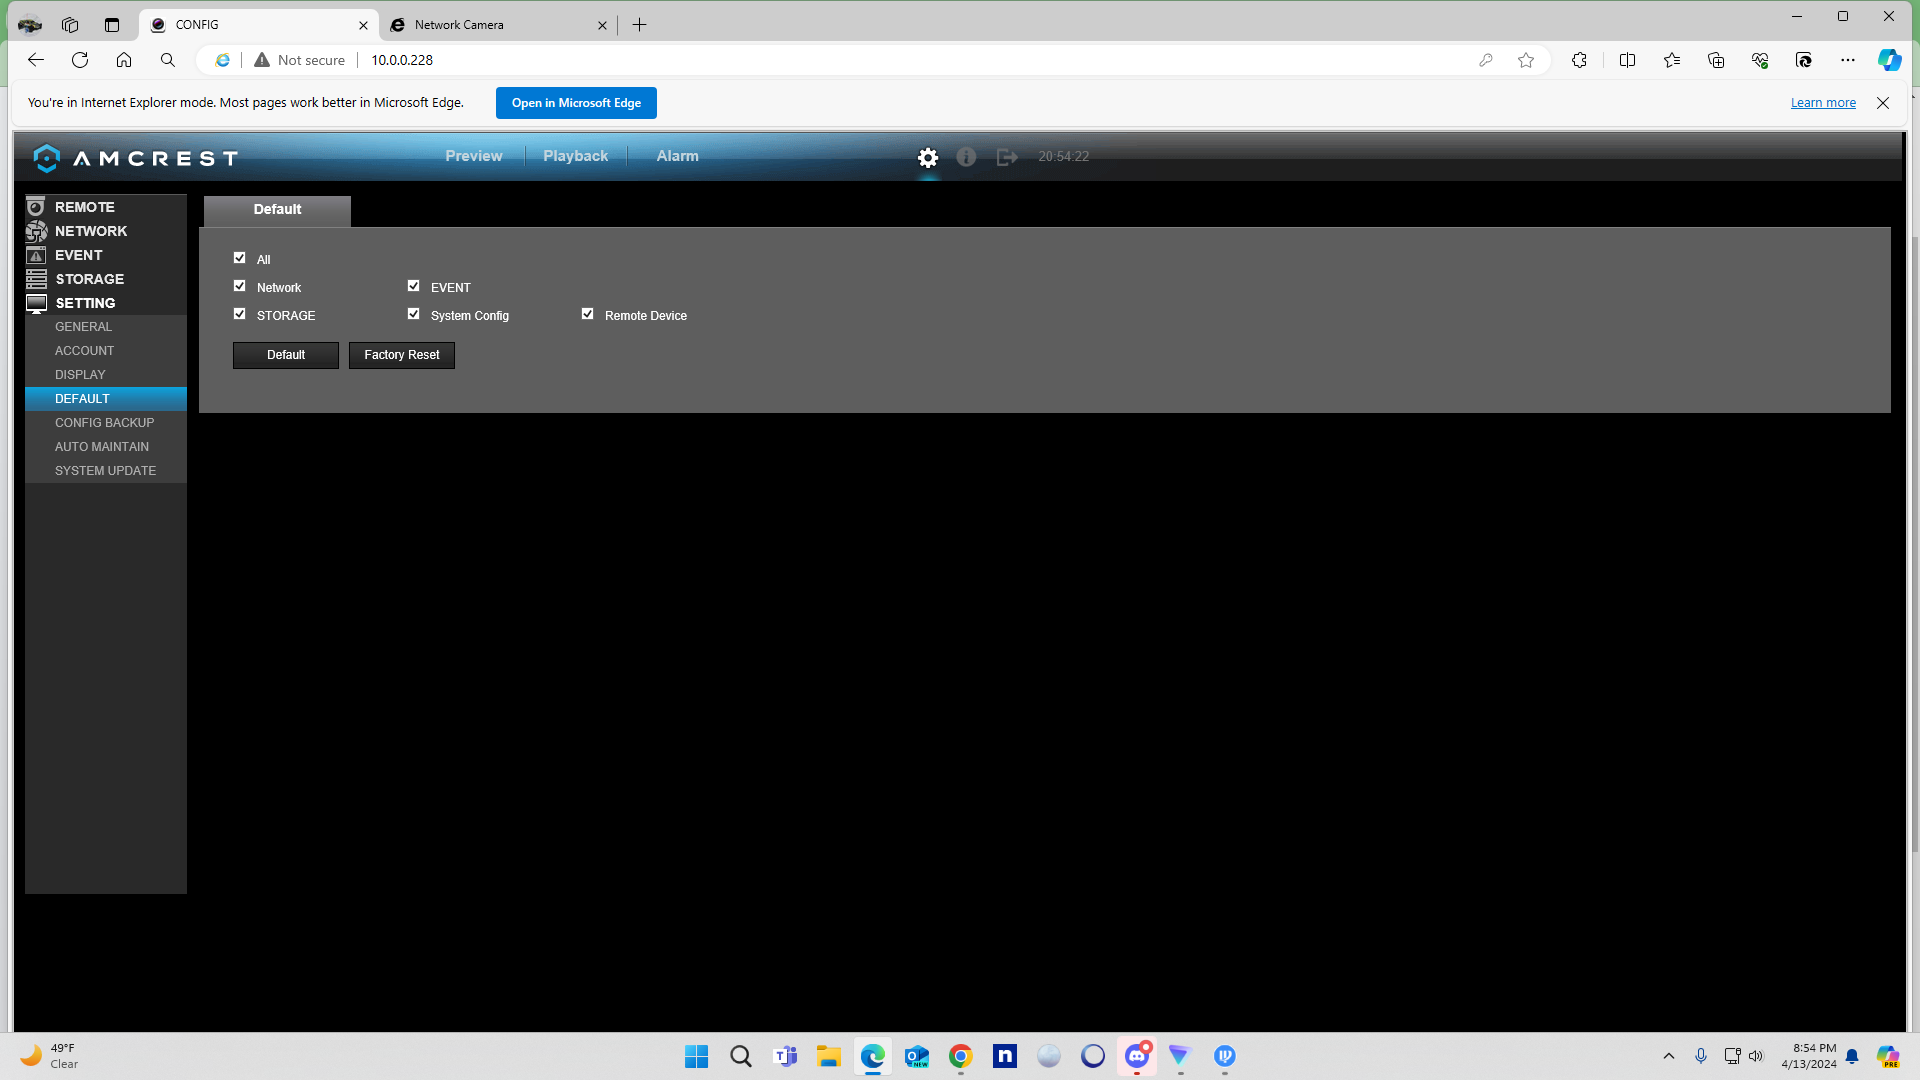
Task: Uncheck the Remote Device checkbox
Action: tap(588, 314)
